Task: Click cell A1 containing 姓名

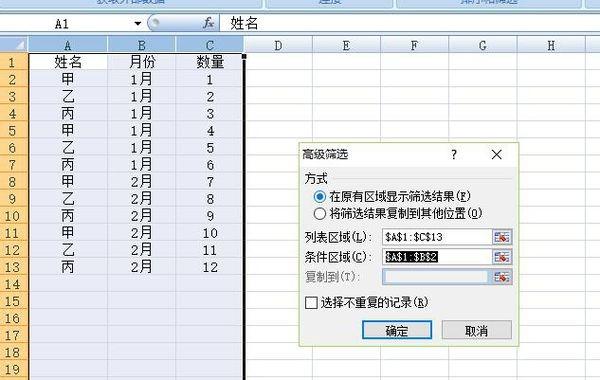Action: (68, 62)
